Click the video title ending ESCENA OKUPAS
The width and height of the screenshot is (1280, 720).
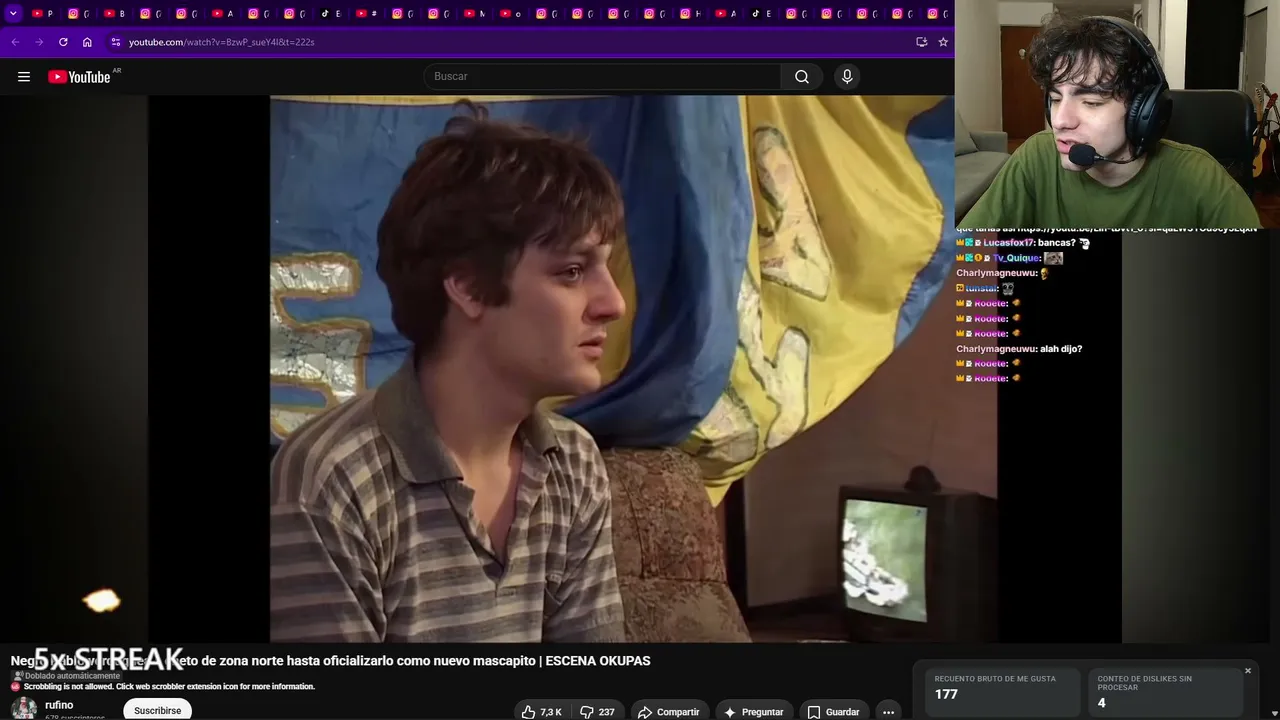(x=330, y=661)
